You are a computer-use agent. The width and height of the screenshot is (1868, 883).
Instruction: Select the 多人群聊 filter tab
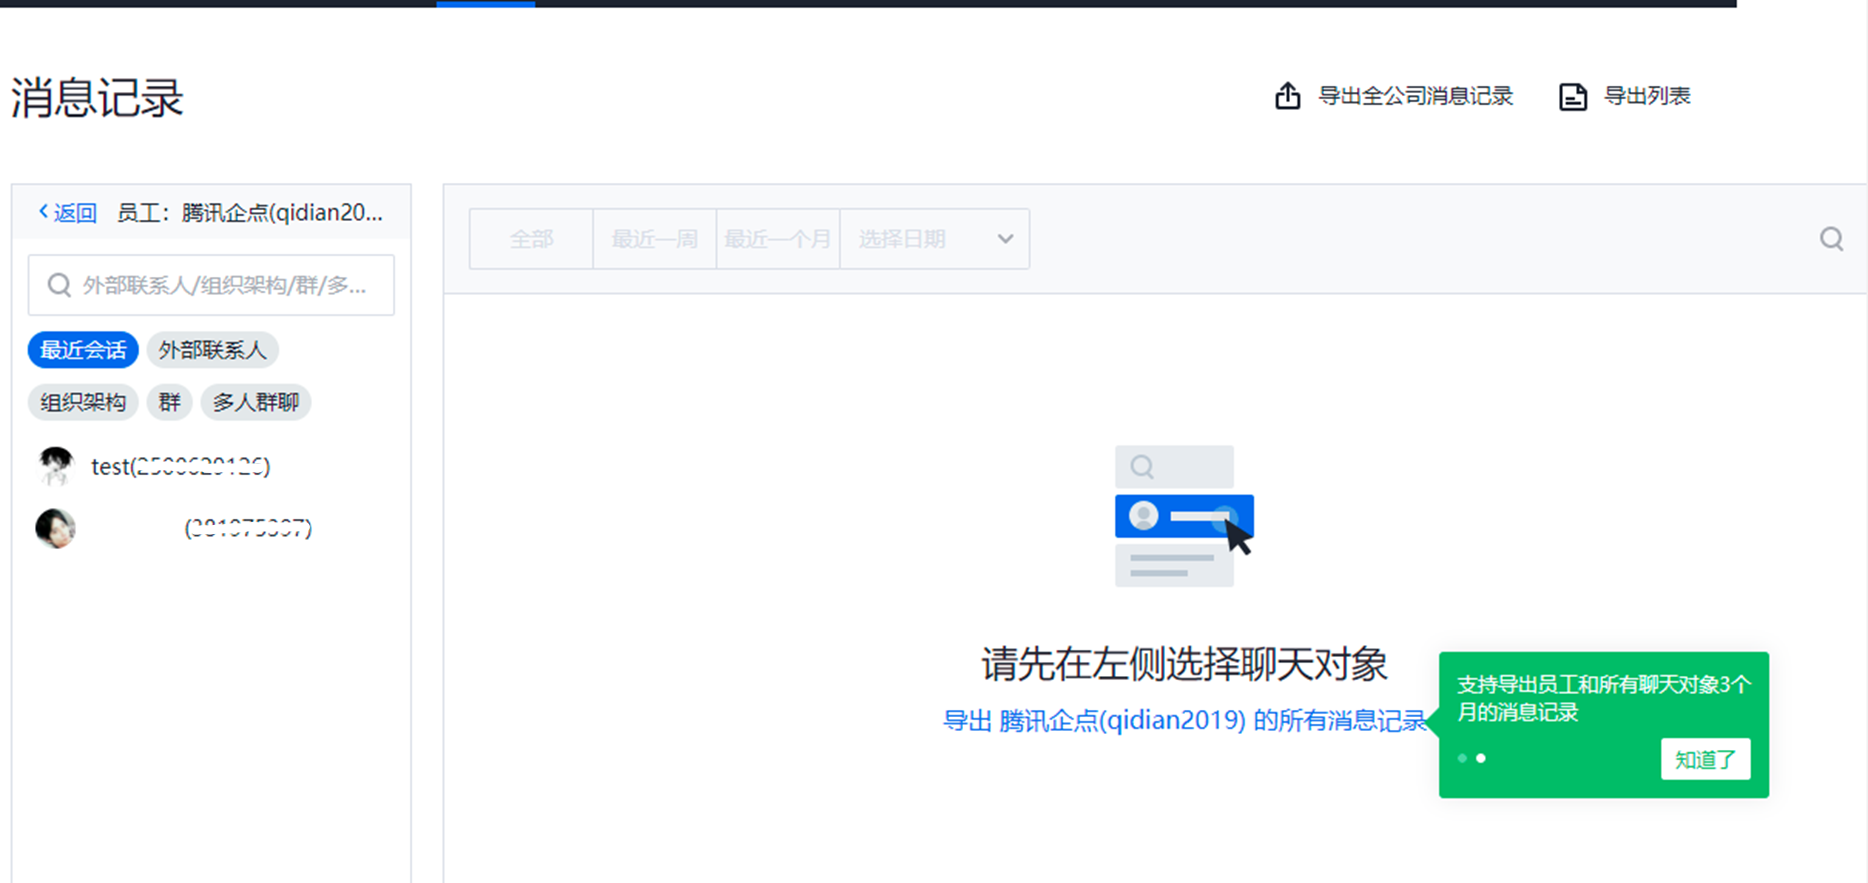pos(256,402)
